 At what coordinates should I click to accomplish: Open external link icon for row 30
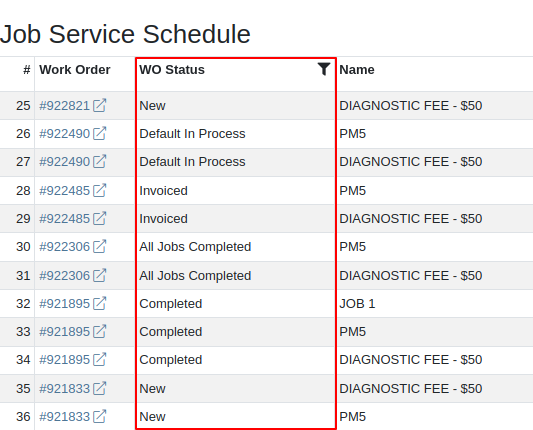(100, 246)
